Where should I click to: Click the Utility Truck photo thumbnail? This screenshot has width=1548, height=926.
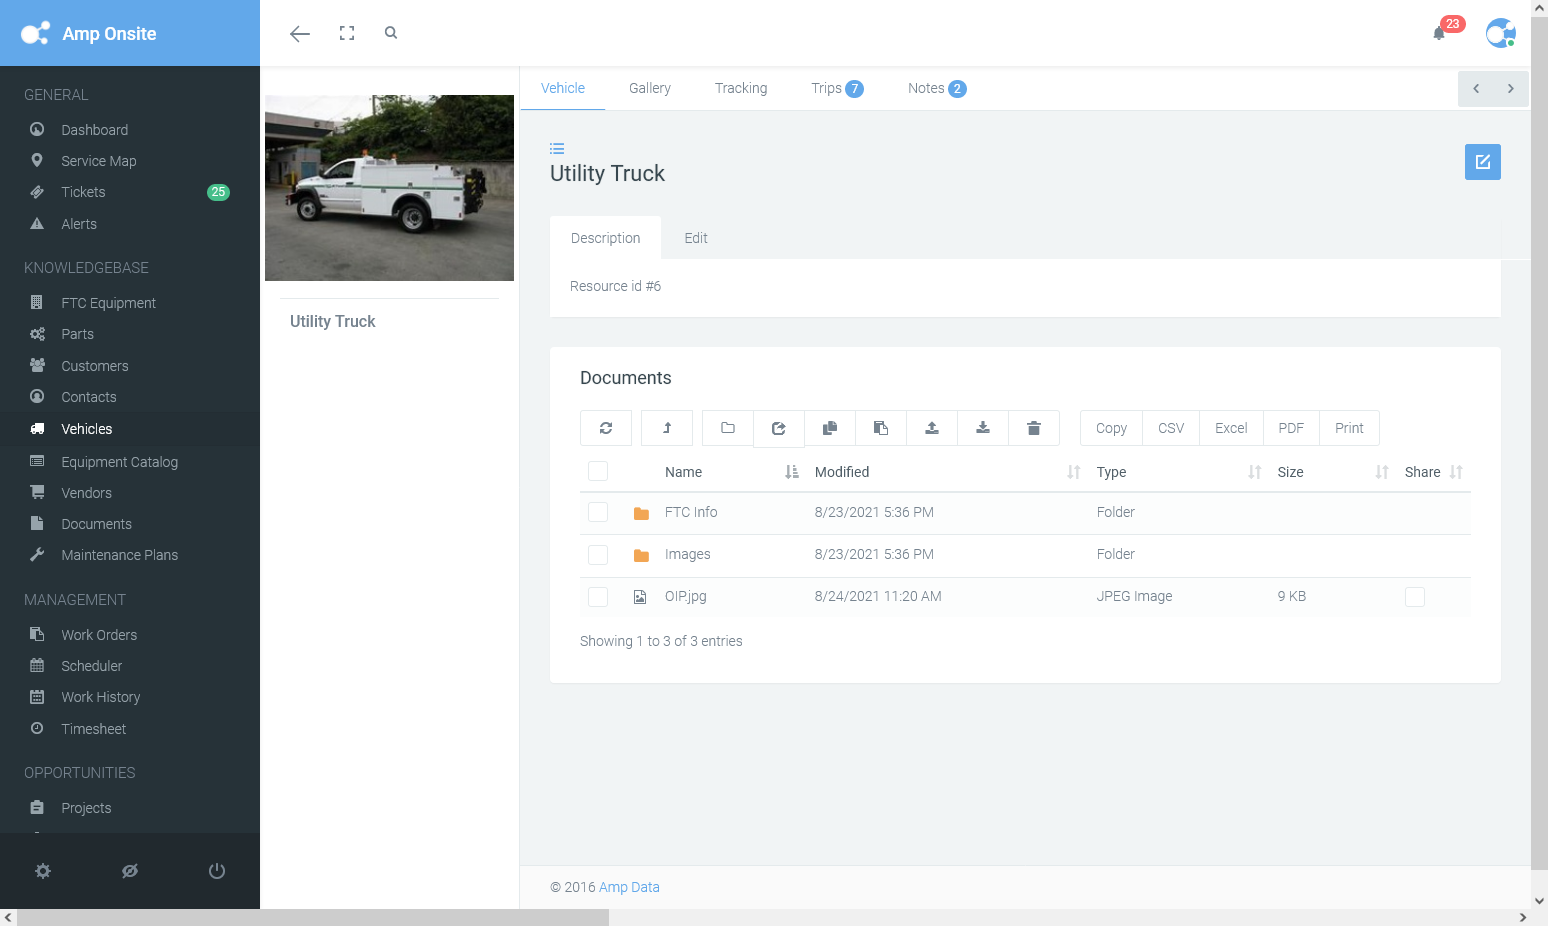click(x=389, y=188)
